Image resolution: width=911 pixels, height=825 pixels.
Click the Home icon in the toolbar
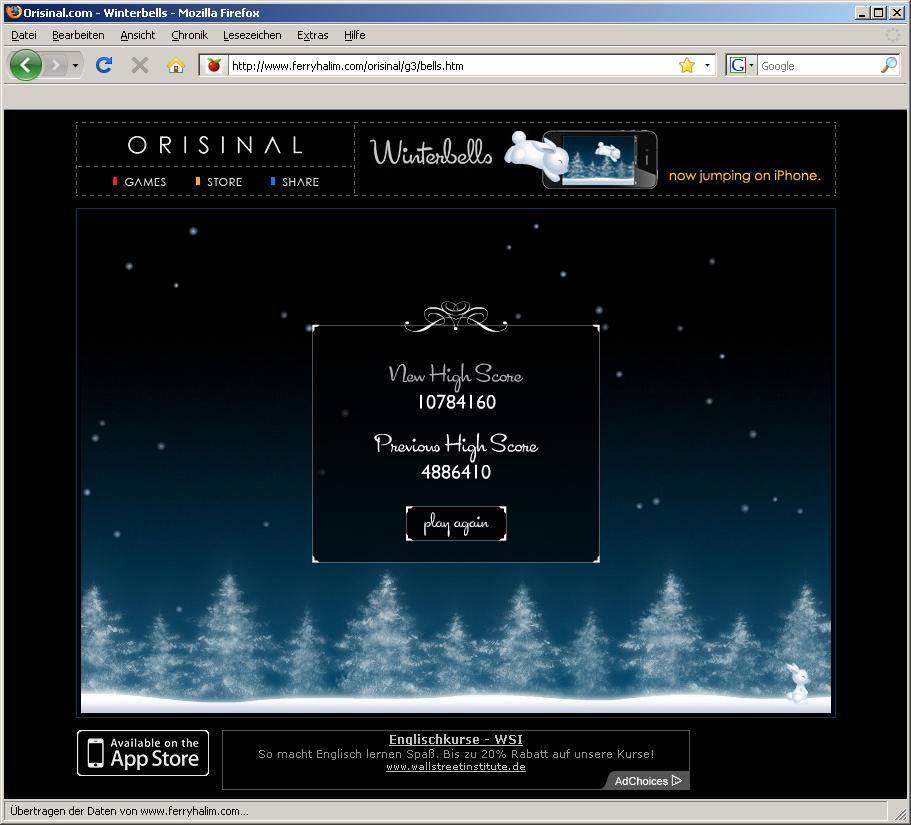point(175,66)
